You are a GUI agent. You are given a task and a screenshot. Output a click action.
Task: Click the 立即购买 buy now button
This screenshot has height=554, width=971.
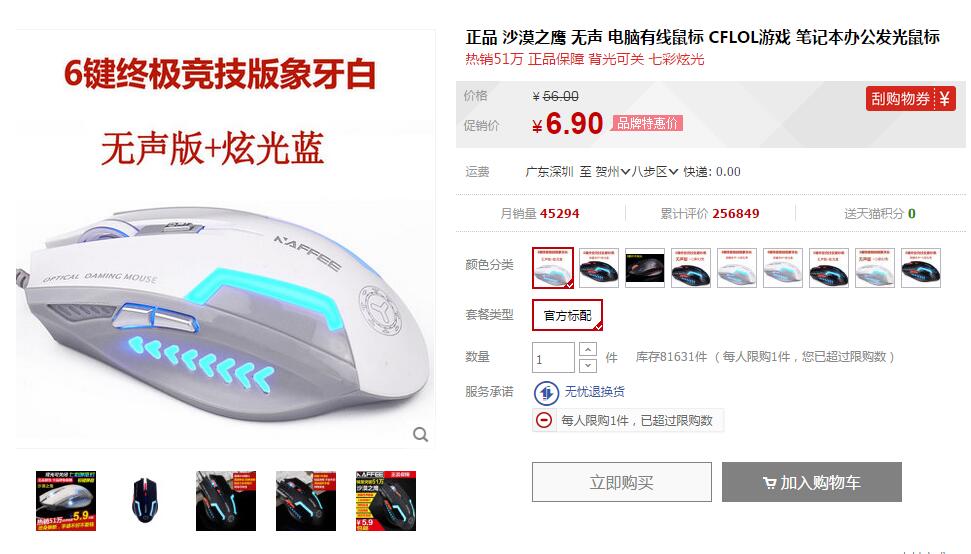(622, 482)
